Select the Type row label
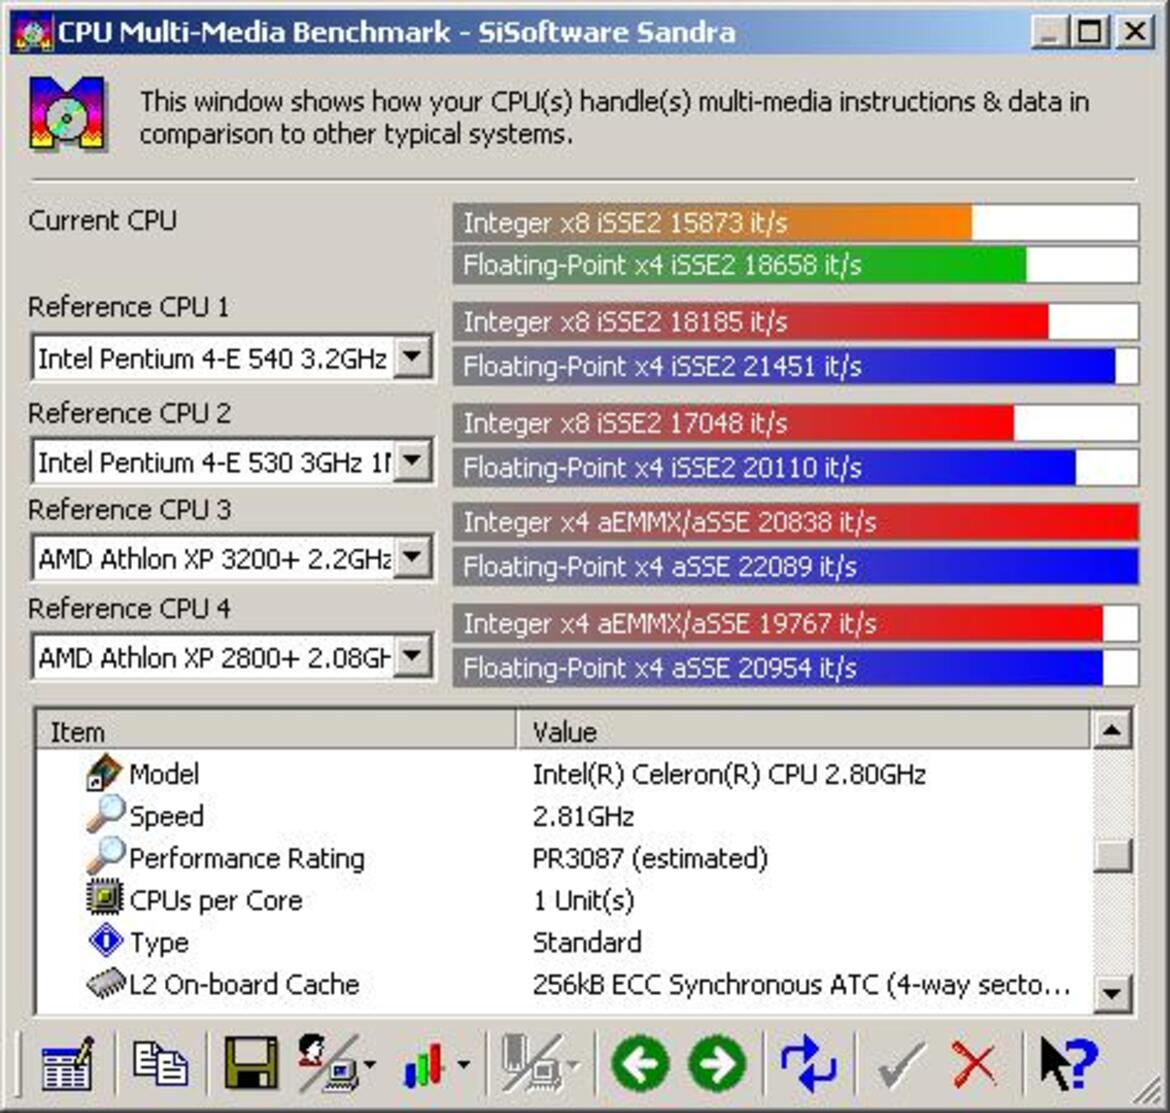 (x=159, y=943)
